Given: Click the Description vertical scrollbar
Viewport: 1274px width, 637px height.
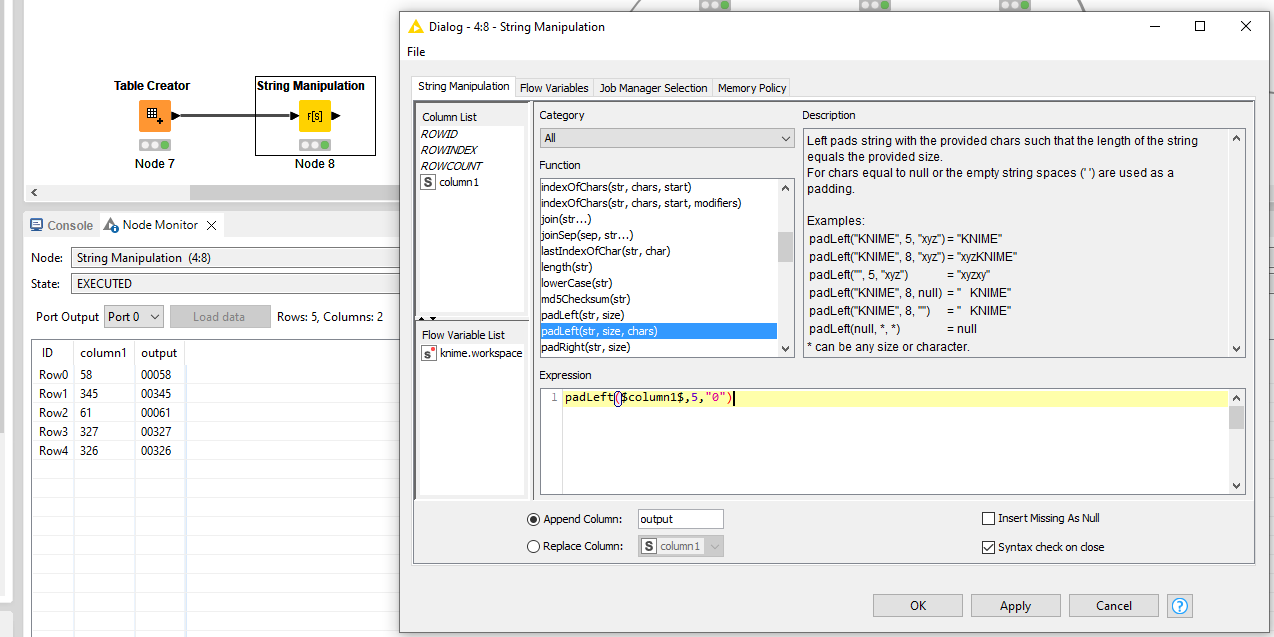Looking at the screenshot, I should click(1237, 243).
